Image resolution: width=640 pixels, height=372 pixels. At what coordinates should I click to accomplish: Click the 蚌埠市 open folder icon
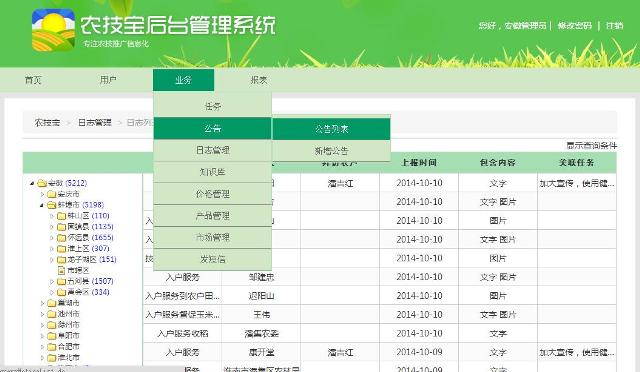(x=52, y=205)
